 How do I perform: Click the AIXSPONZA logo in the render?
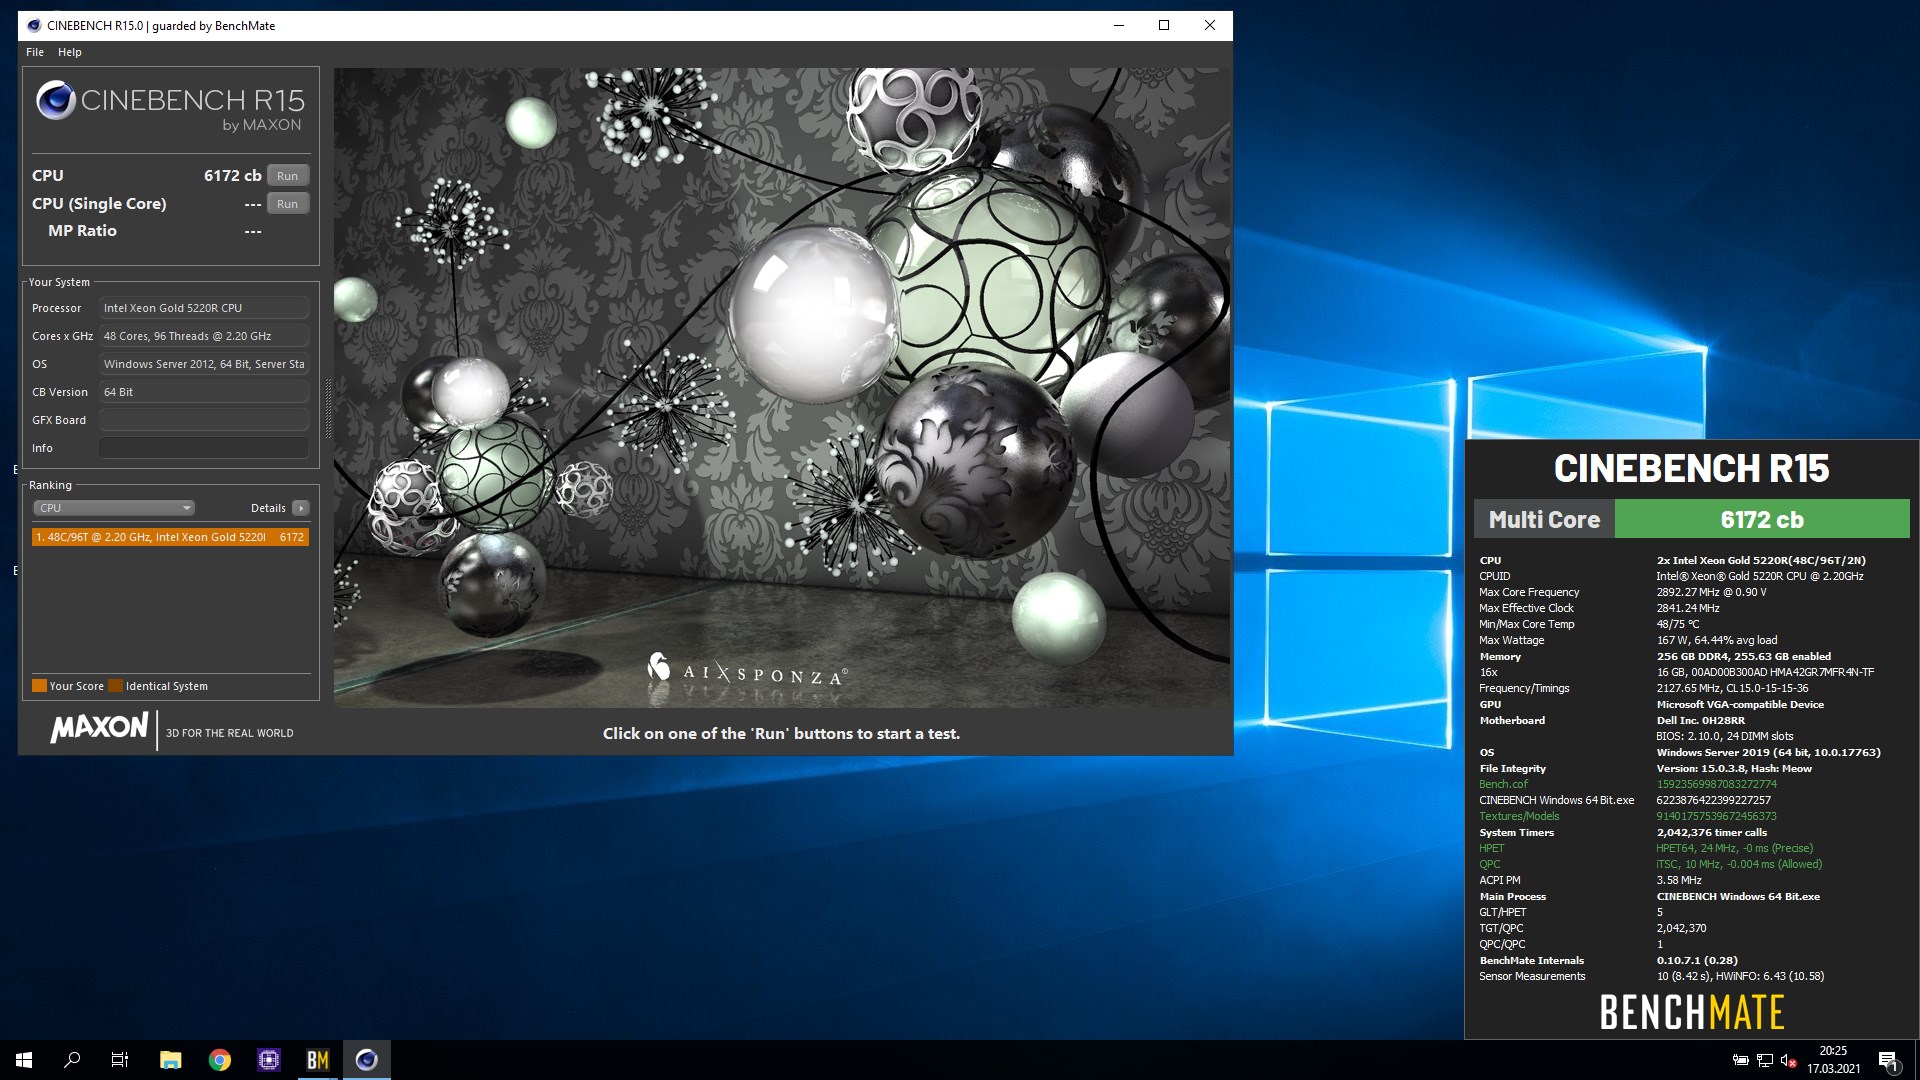[747, 670]
